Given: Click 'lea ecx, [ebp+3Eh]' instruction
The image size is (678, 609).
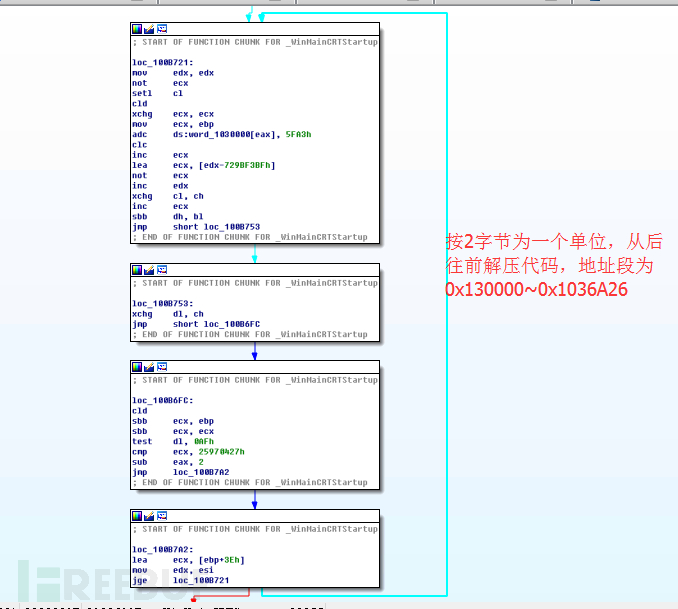Looking at the screenshot, I should pyautogui.click(x=189, y=560).
